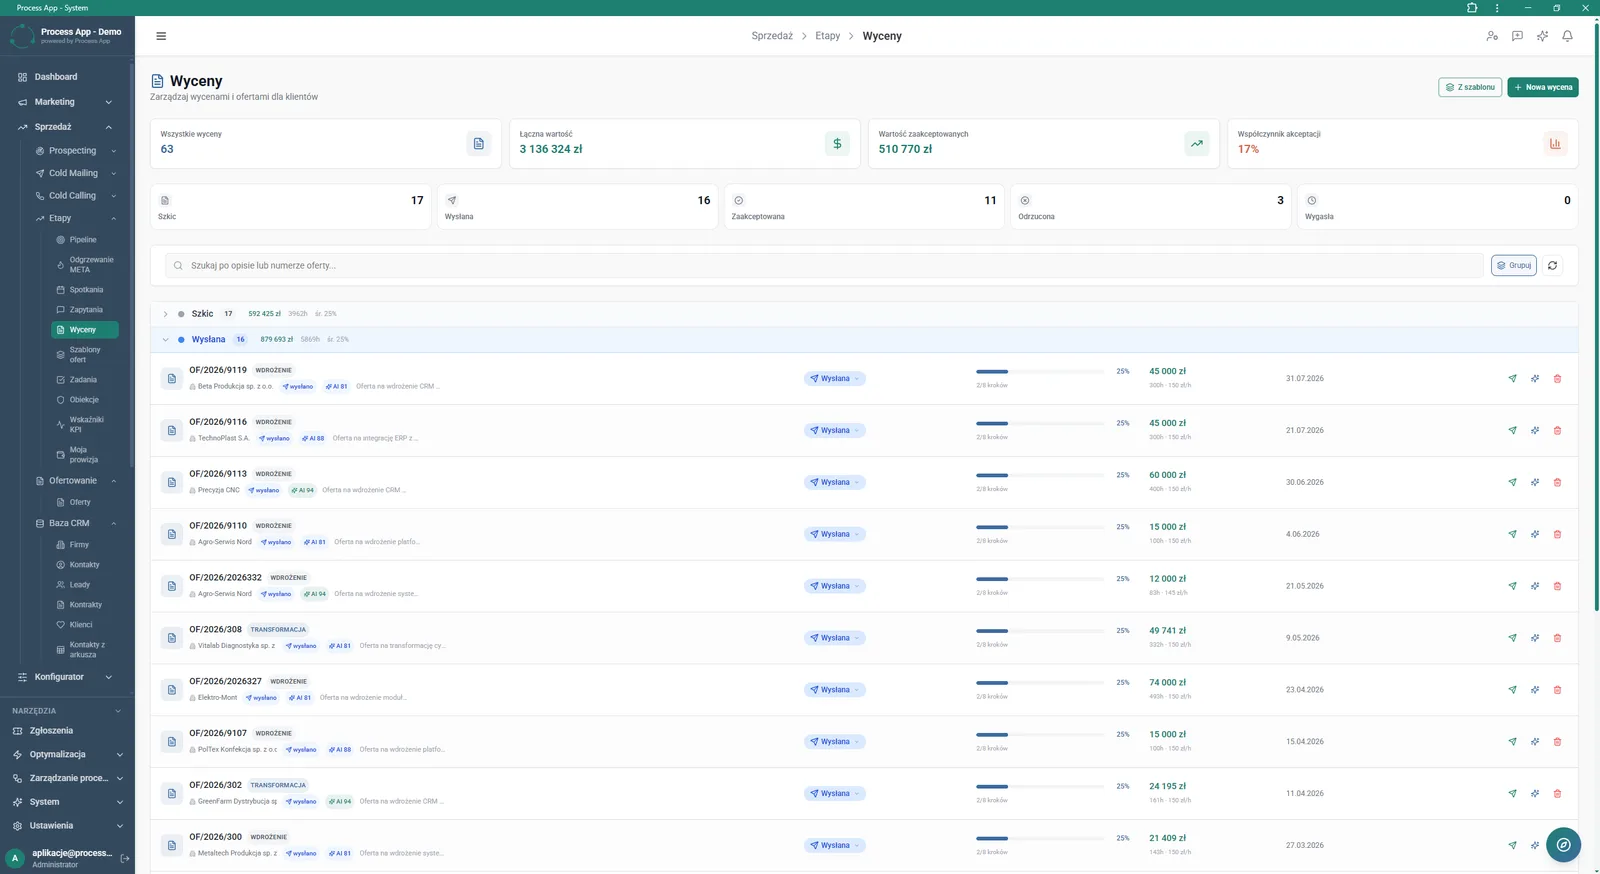The image size is (1600, 874).
Task: Go to Wskaźniki KPI page
Action: [84, 425]
